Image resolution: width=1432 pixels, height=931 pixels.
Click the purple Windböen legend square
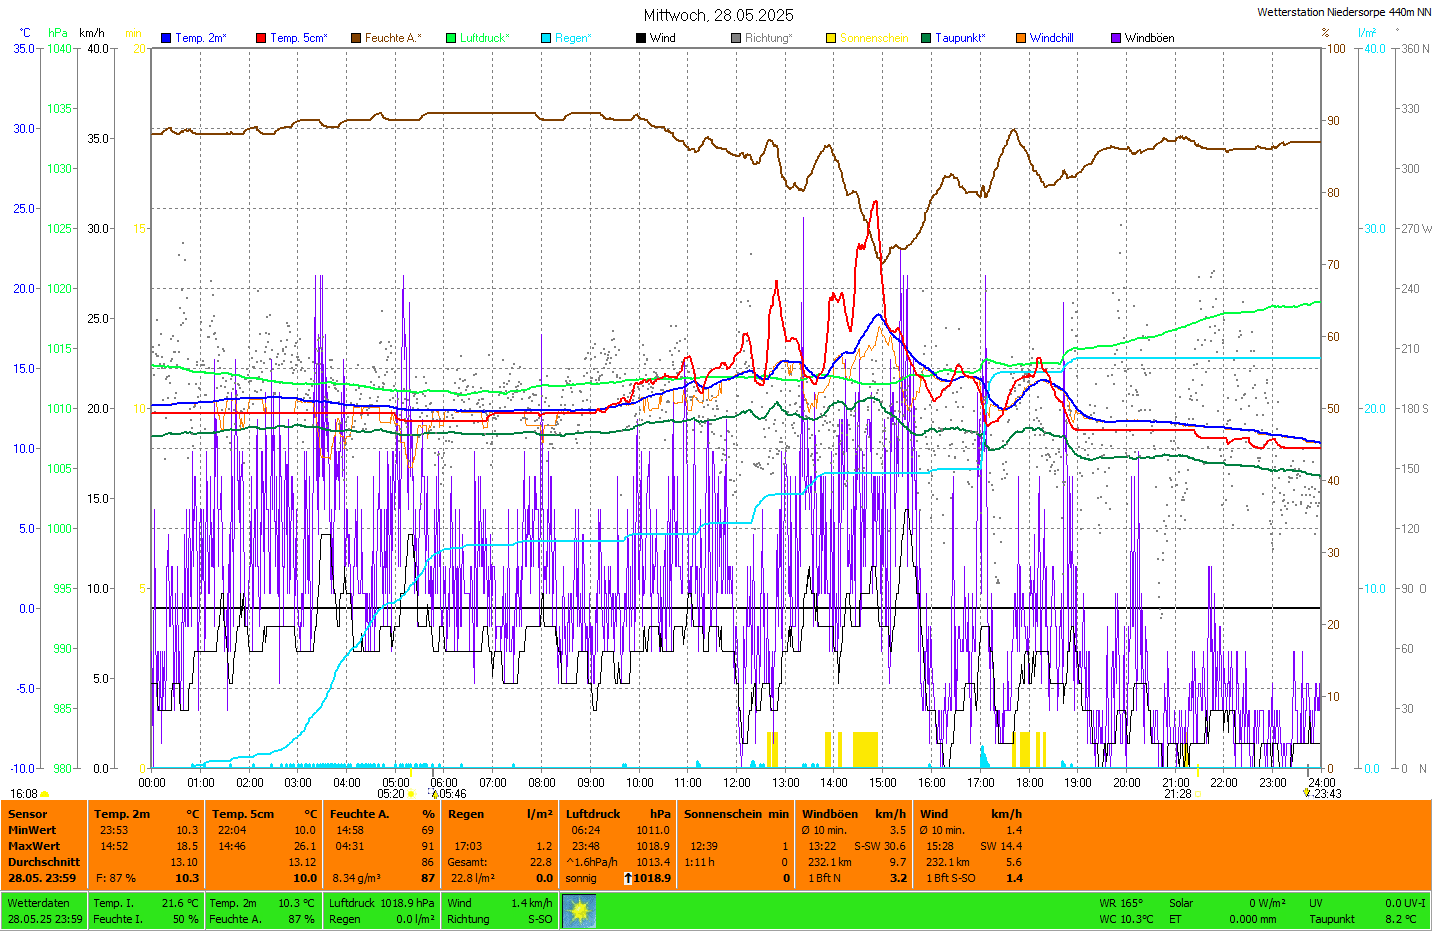coord(1116,38)
